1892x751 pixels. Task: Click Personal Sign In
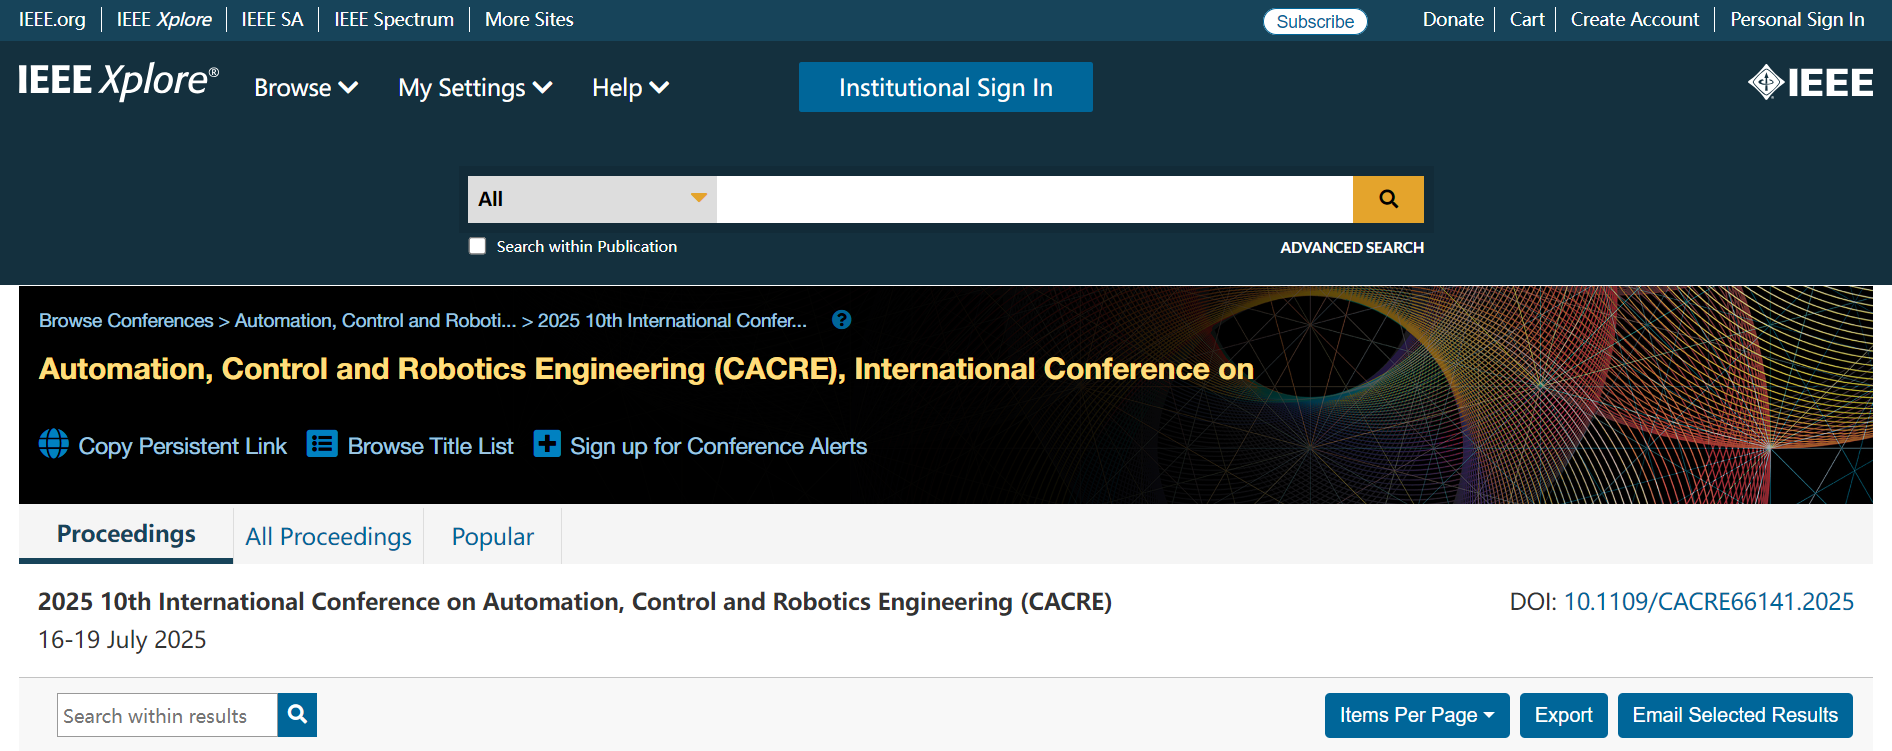point(1797,19)
